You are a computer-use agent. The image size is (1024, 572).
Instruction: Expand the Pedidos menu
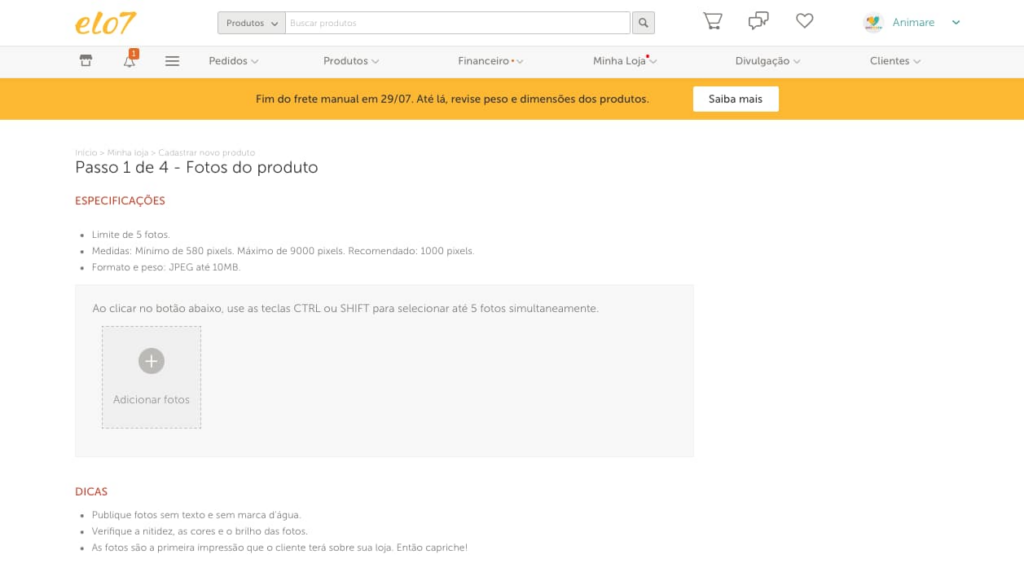pyautogui.click(x=234, y=61)
